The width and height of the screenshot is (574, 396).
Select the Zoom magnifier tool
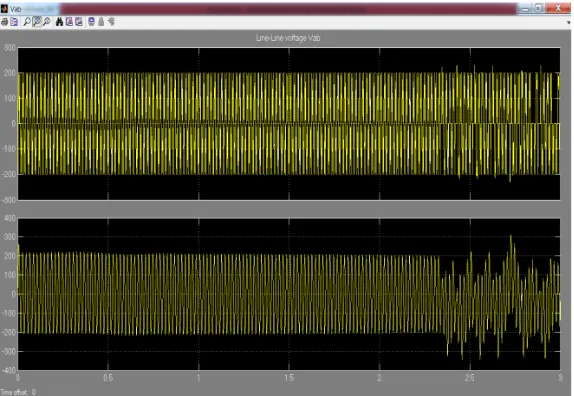point(27,22)
